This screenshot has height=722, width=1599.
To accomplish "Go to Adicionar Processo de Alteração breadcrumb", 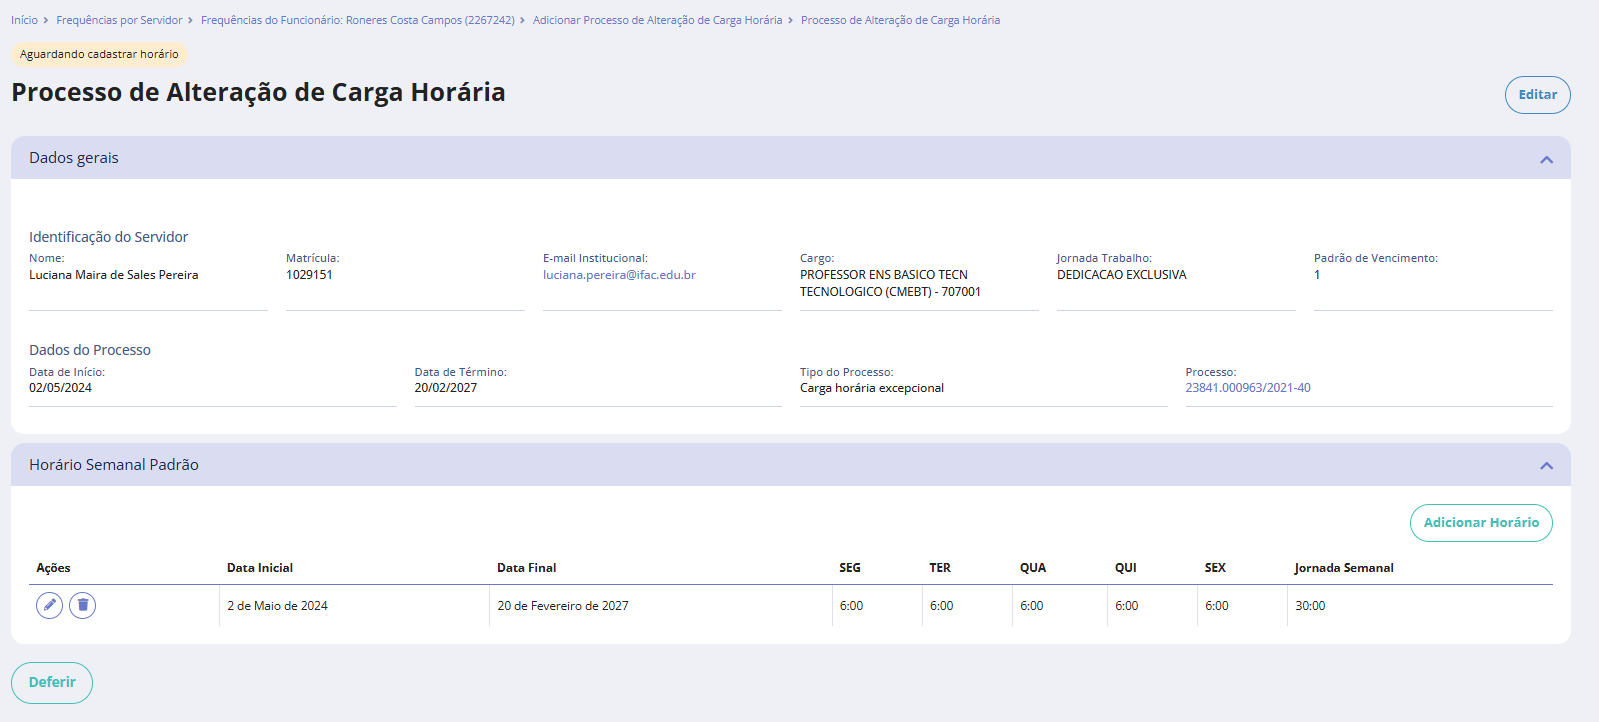I will [657, 20].
